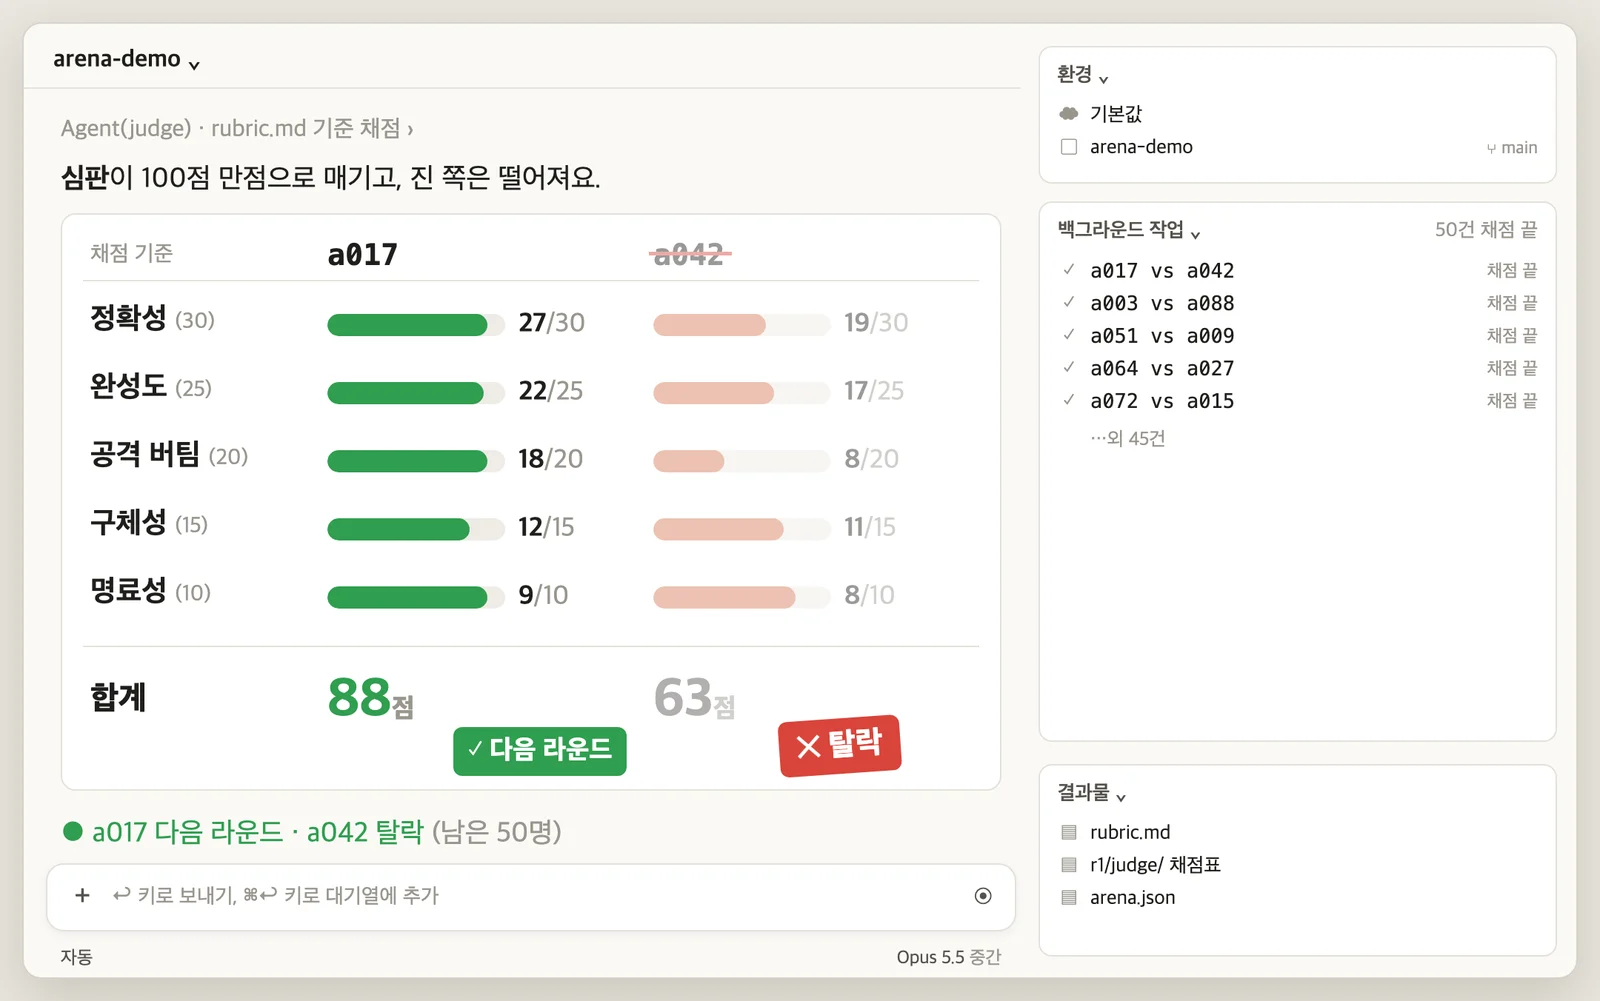This screenshot has width=1600, height=1001.
Task: Click the a017 정확성 27/30 progress bar
Action: [x=416, y=324]
